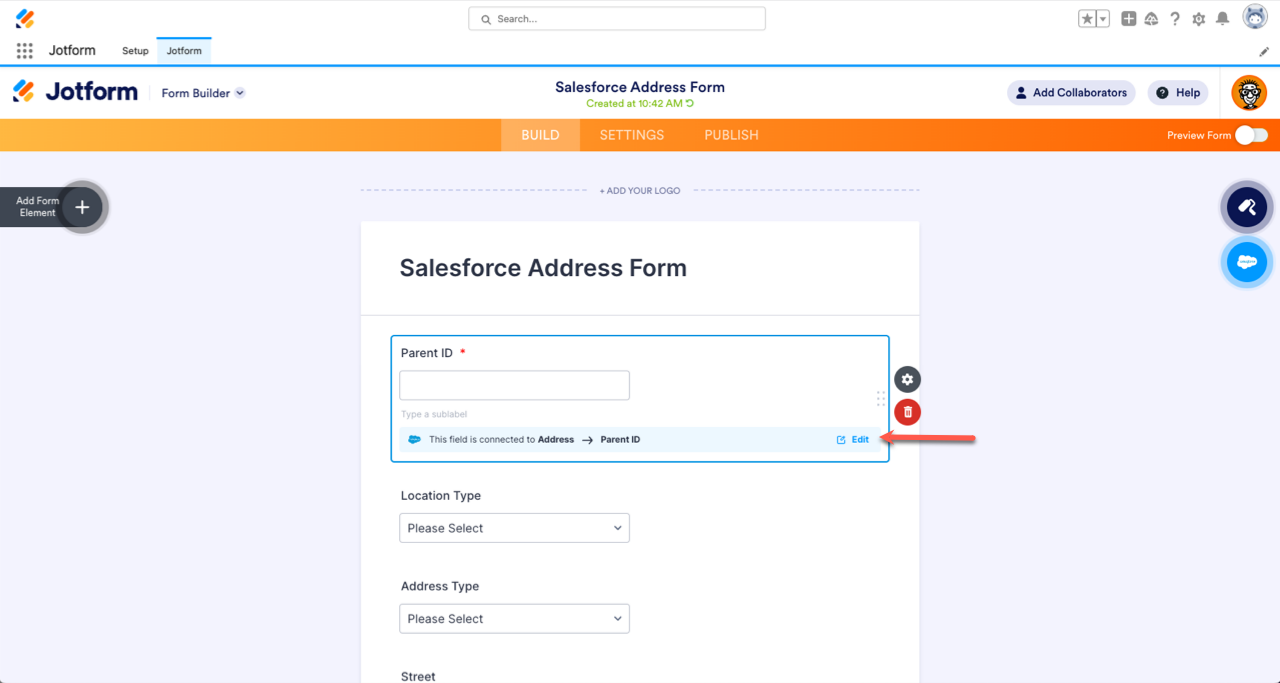Expand the Address Type dropdown

(514, 619)
